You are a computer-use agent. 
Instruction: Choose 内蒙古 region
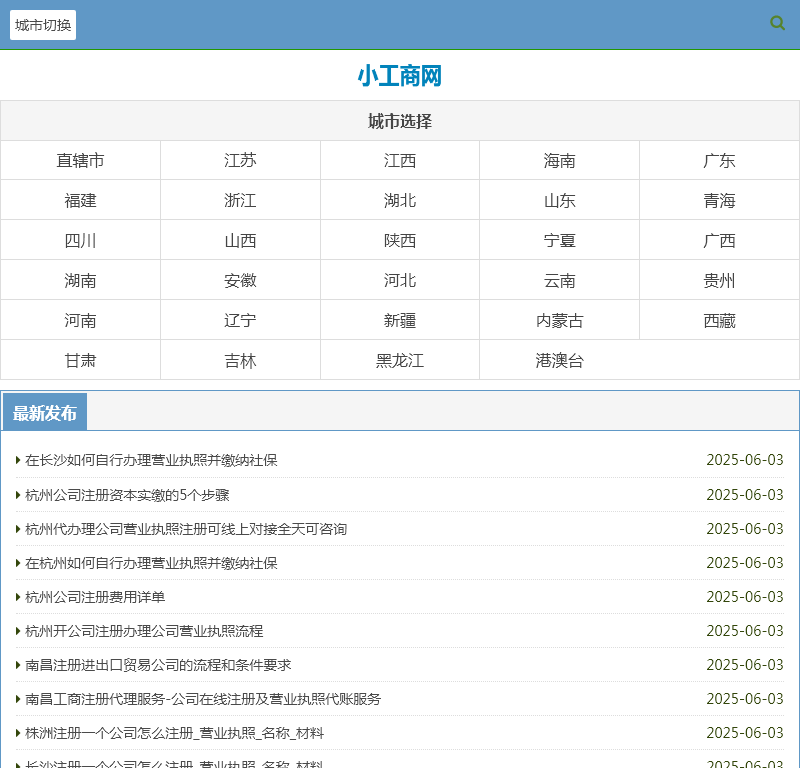click(x=559, y=320)
